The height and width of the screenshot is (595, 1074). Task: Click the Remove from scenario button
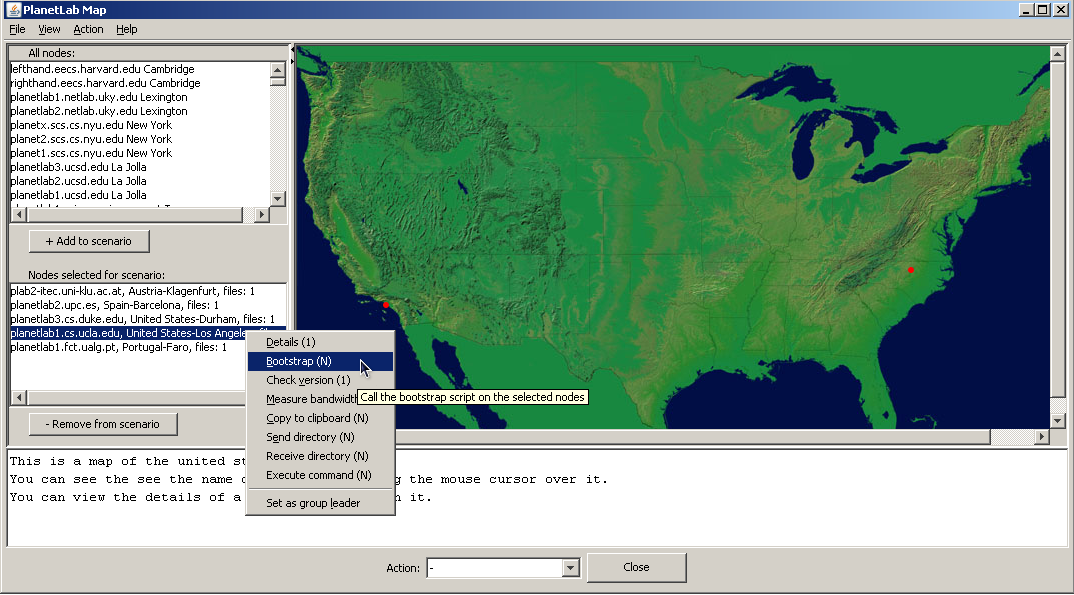[103, 424]
